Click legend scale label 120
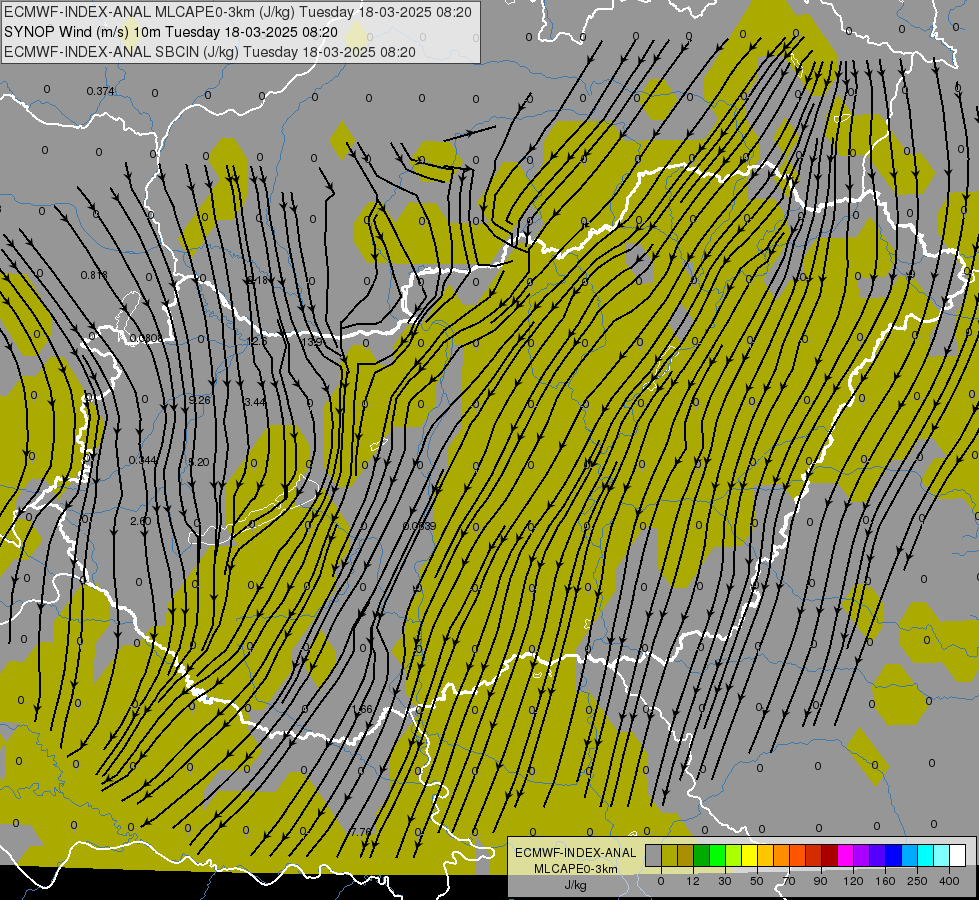 853,881
